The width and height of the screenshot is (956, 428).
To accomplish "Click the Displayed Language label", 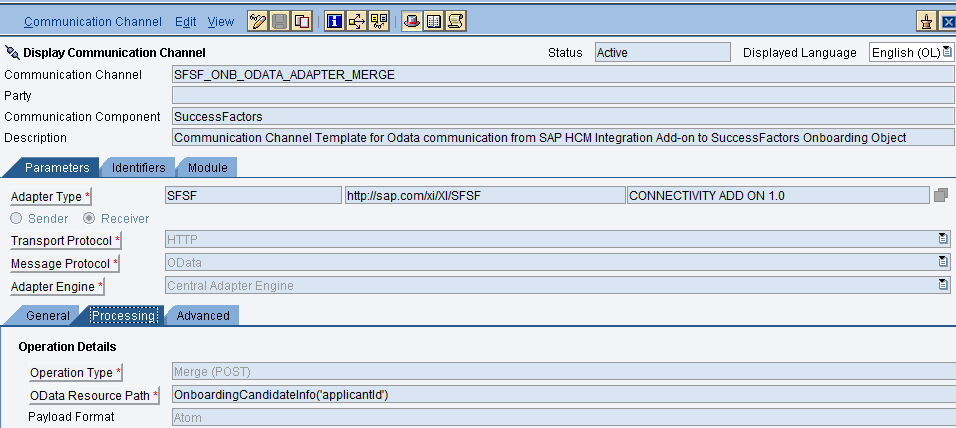I will (x=799, y=52).
